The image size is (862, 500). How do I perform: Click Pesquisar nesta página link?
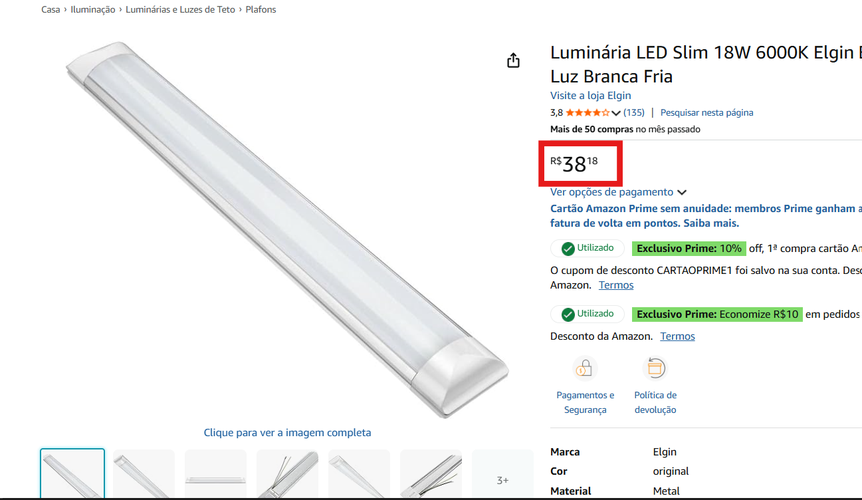[706, 113]
